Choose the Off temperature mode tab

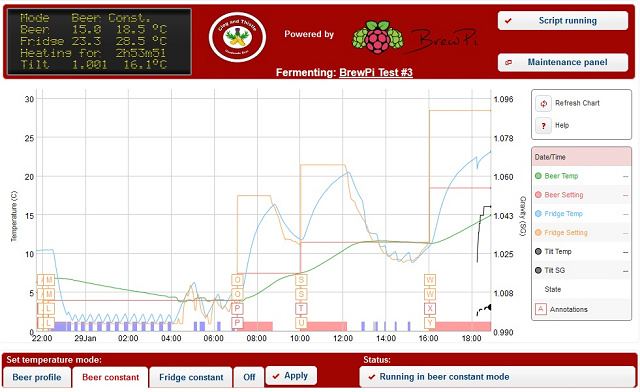click(x=249, y=377)
